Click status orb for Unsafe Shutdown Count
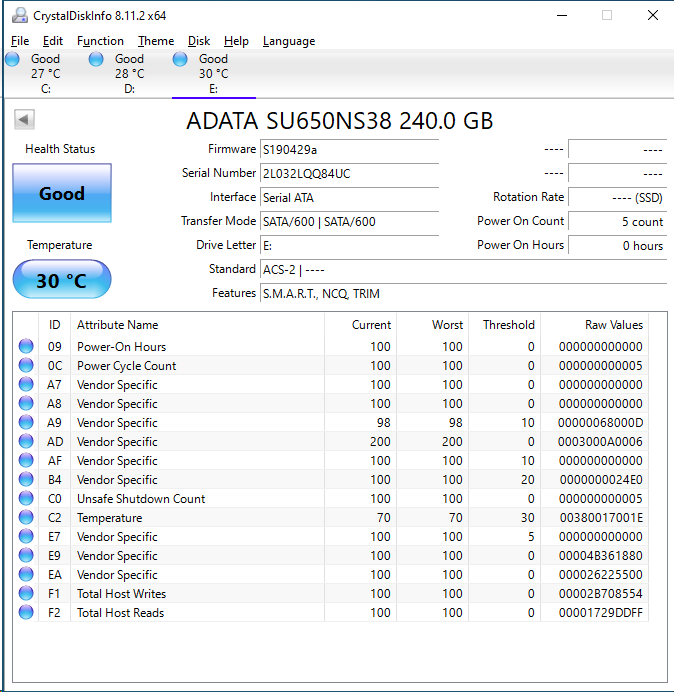The height and width of the screenshot is (692, 674). click(26, 499)
